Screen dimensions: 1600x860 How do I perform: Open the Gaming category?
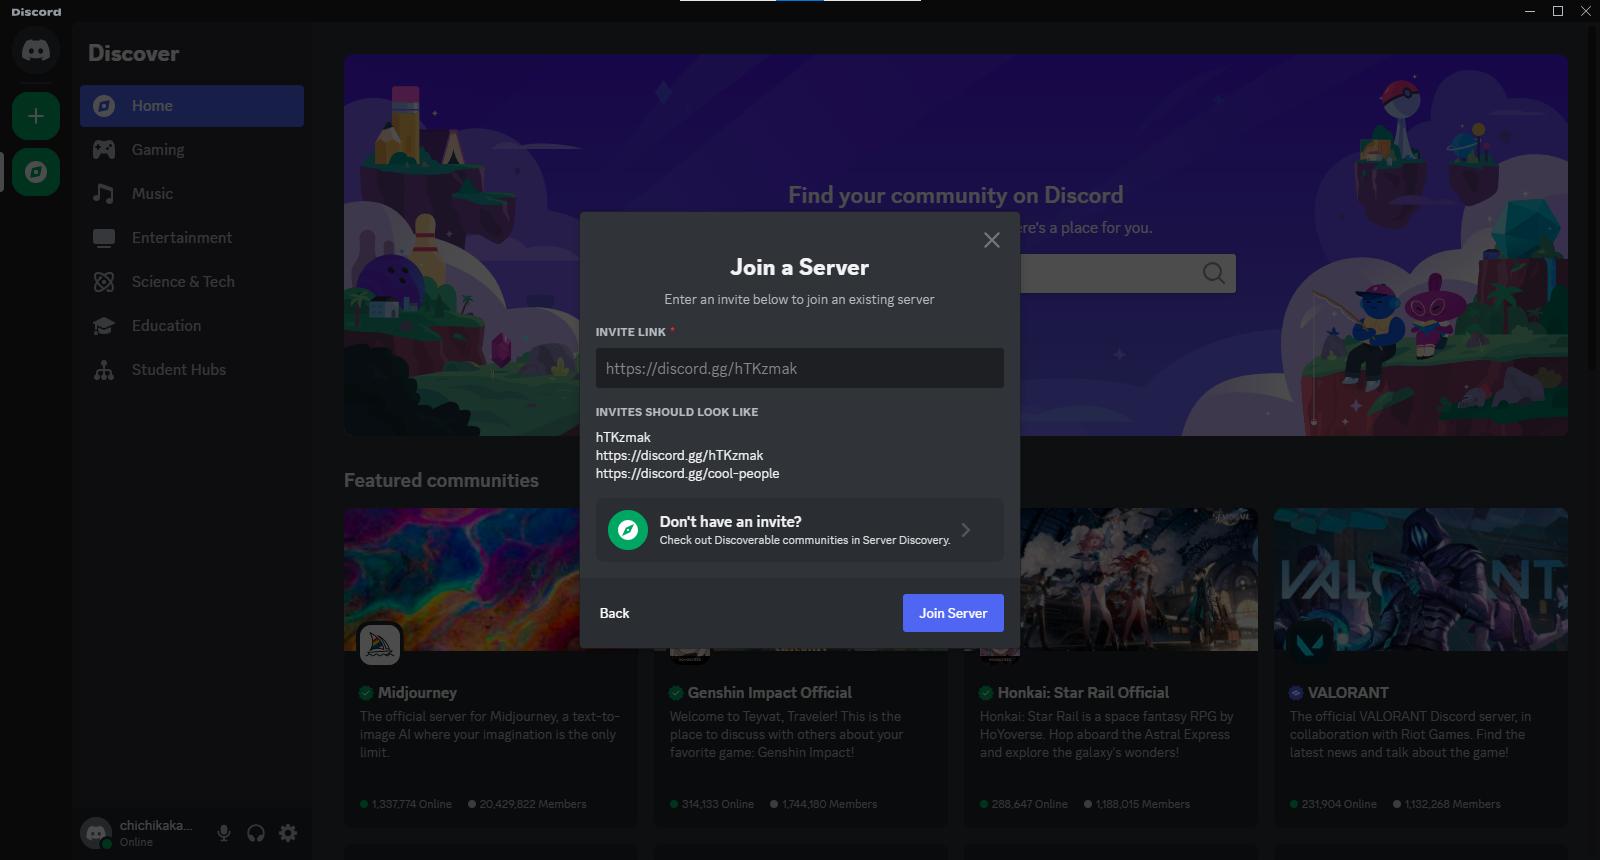pos(192,150)
